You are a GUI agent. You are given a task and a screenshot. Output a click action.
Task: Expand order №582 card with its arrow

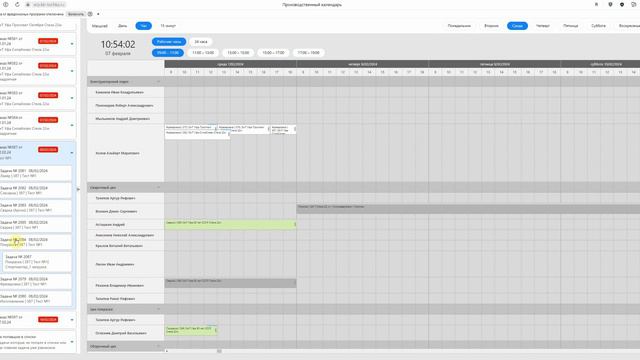point(72,71)
